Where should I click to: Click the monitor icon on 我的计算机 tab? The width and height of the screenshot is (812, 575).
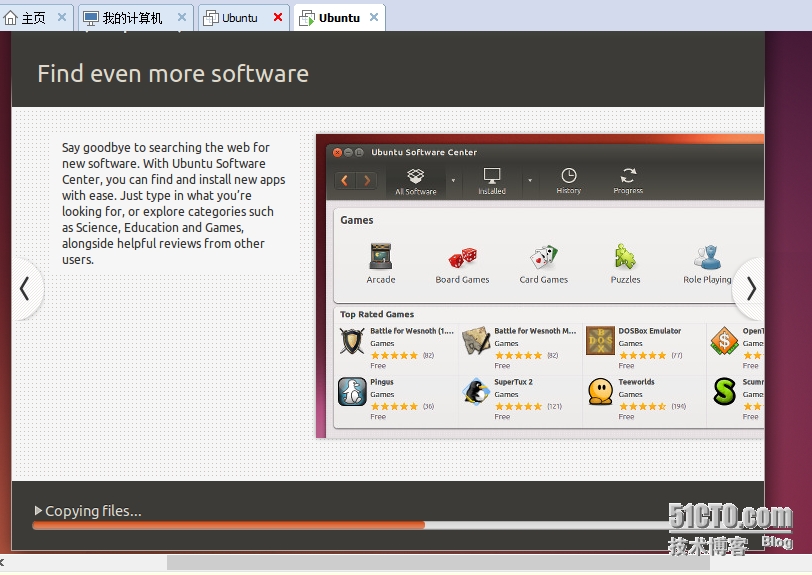[x=91, y=18]
